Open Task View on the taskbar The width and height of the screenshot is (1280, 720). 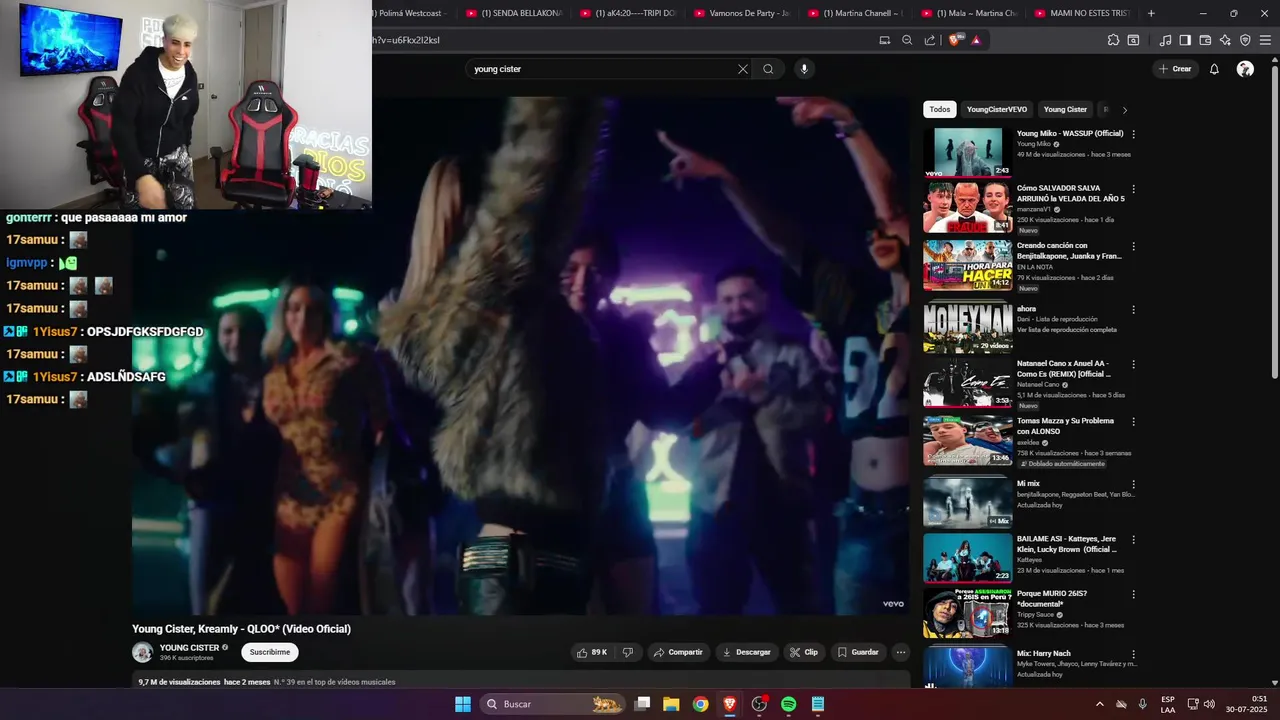[x=643, y=704]
